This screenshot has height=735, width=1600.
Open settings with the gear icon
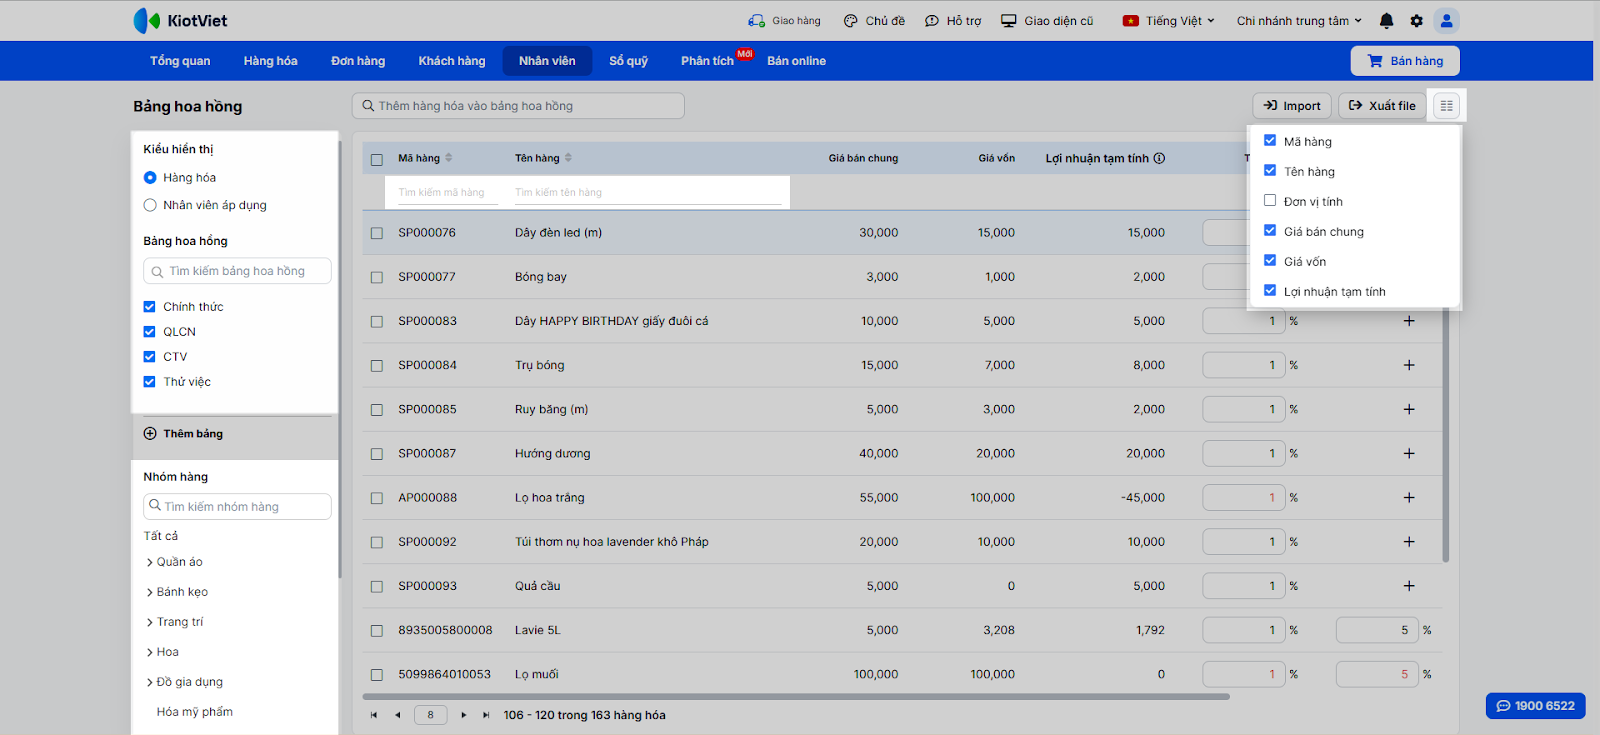[x=1416, y=21]
